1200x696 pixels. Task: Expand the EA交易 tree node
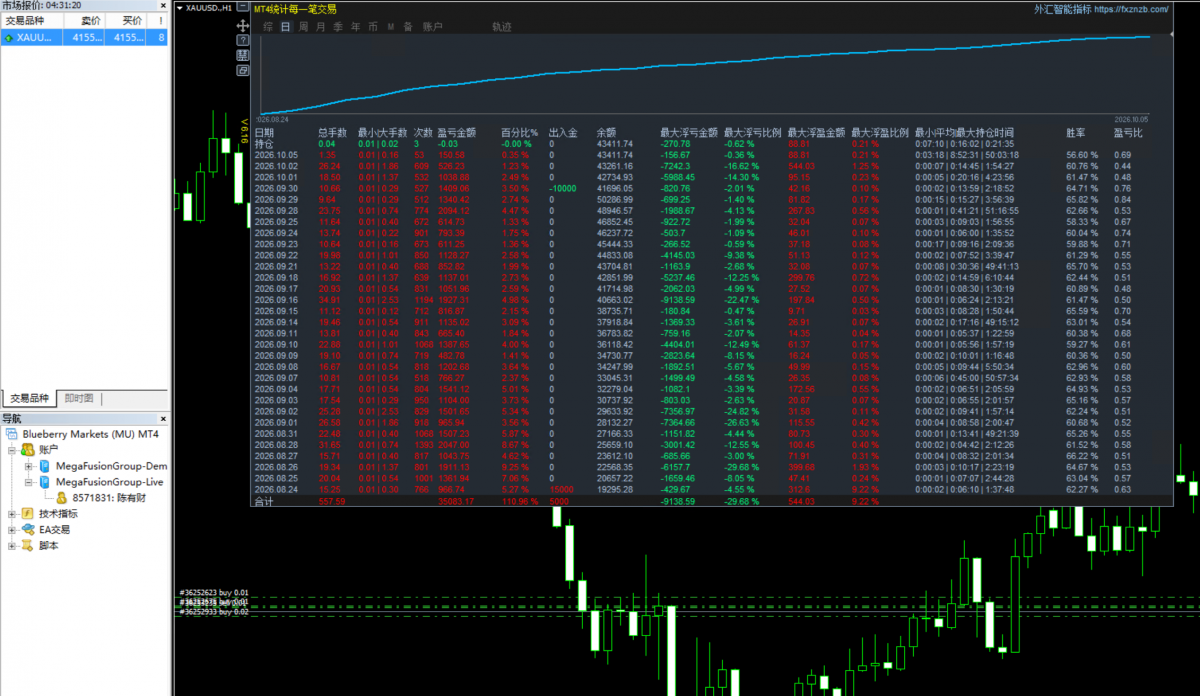[12, 529]
